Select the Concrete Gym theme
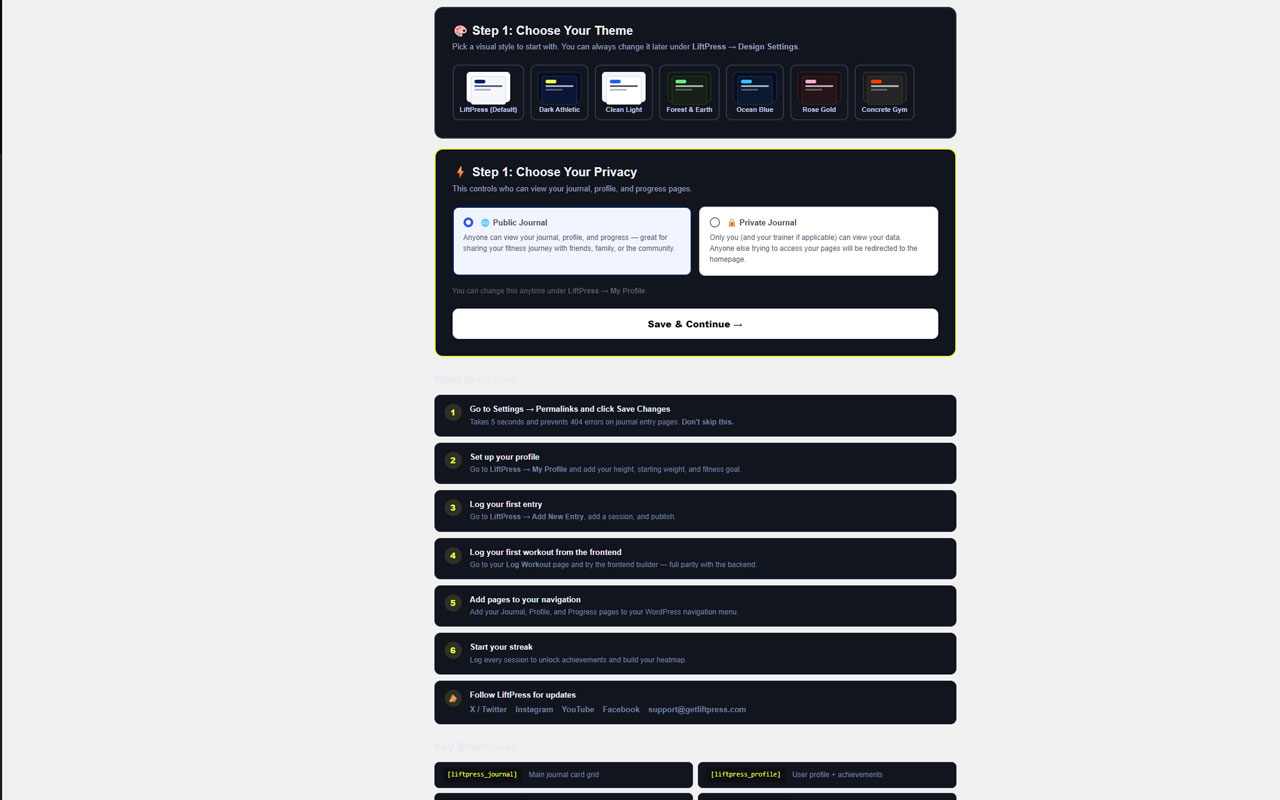The width and height of the screenshot is (1280, 800). pos(884,92)
